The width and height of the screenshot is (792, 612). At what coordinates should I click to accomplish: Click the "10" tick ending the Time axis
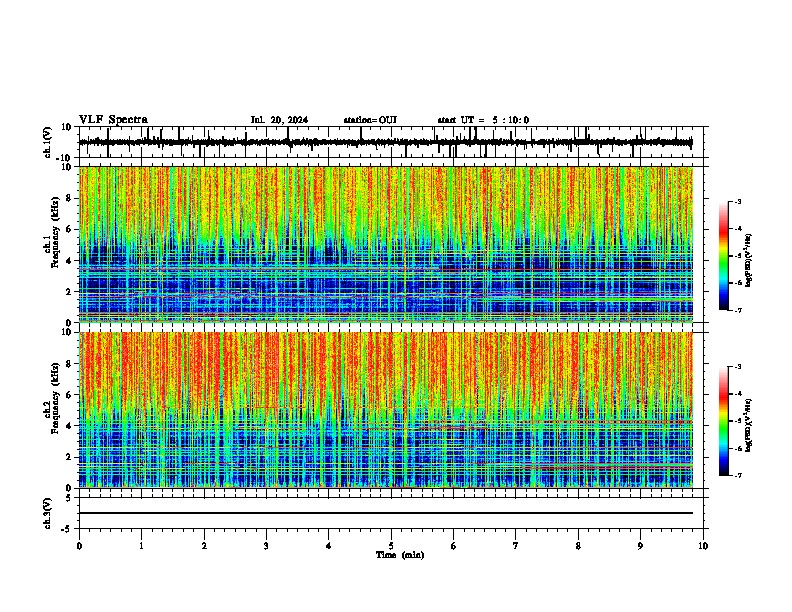(x=703, y=546)
